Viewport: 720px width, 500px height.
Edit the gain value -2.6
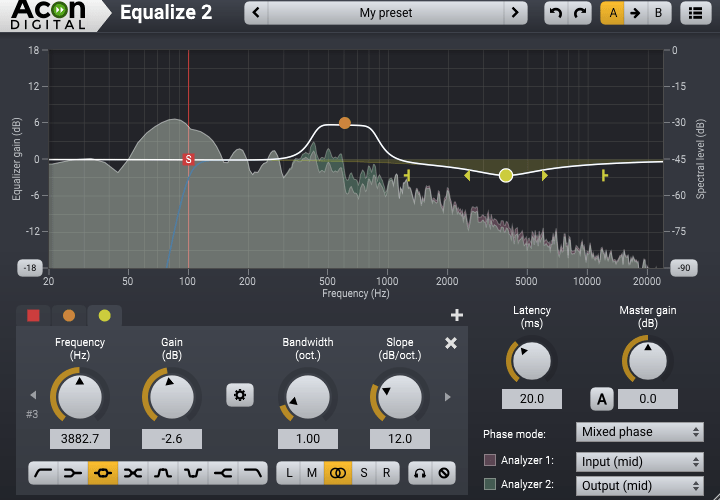[172, 439]
